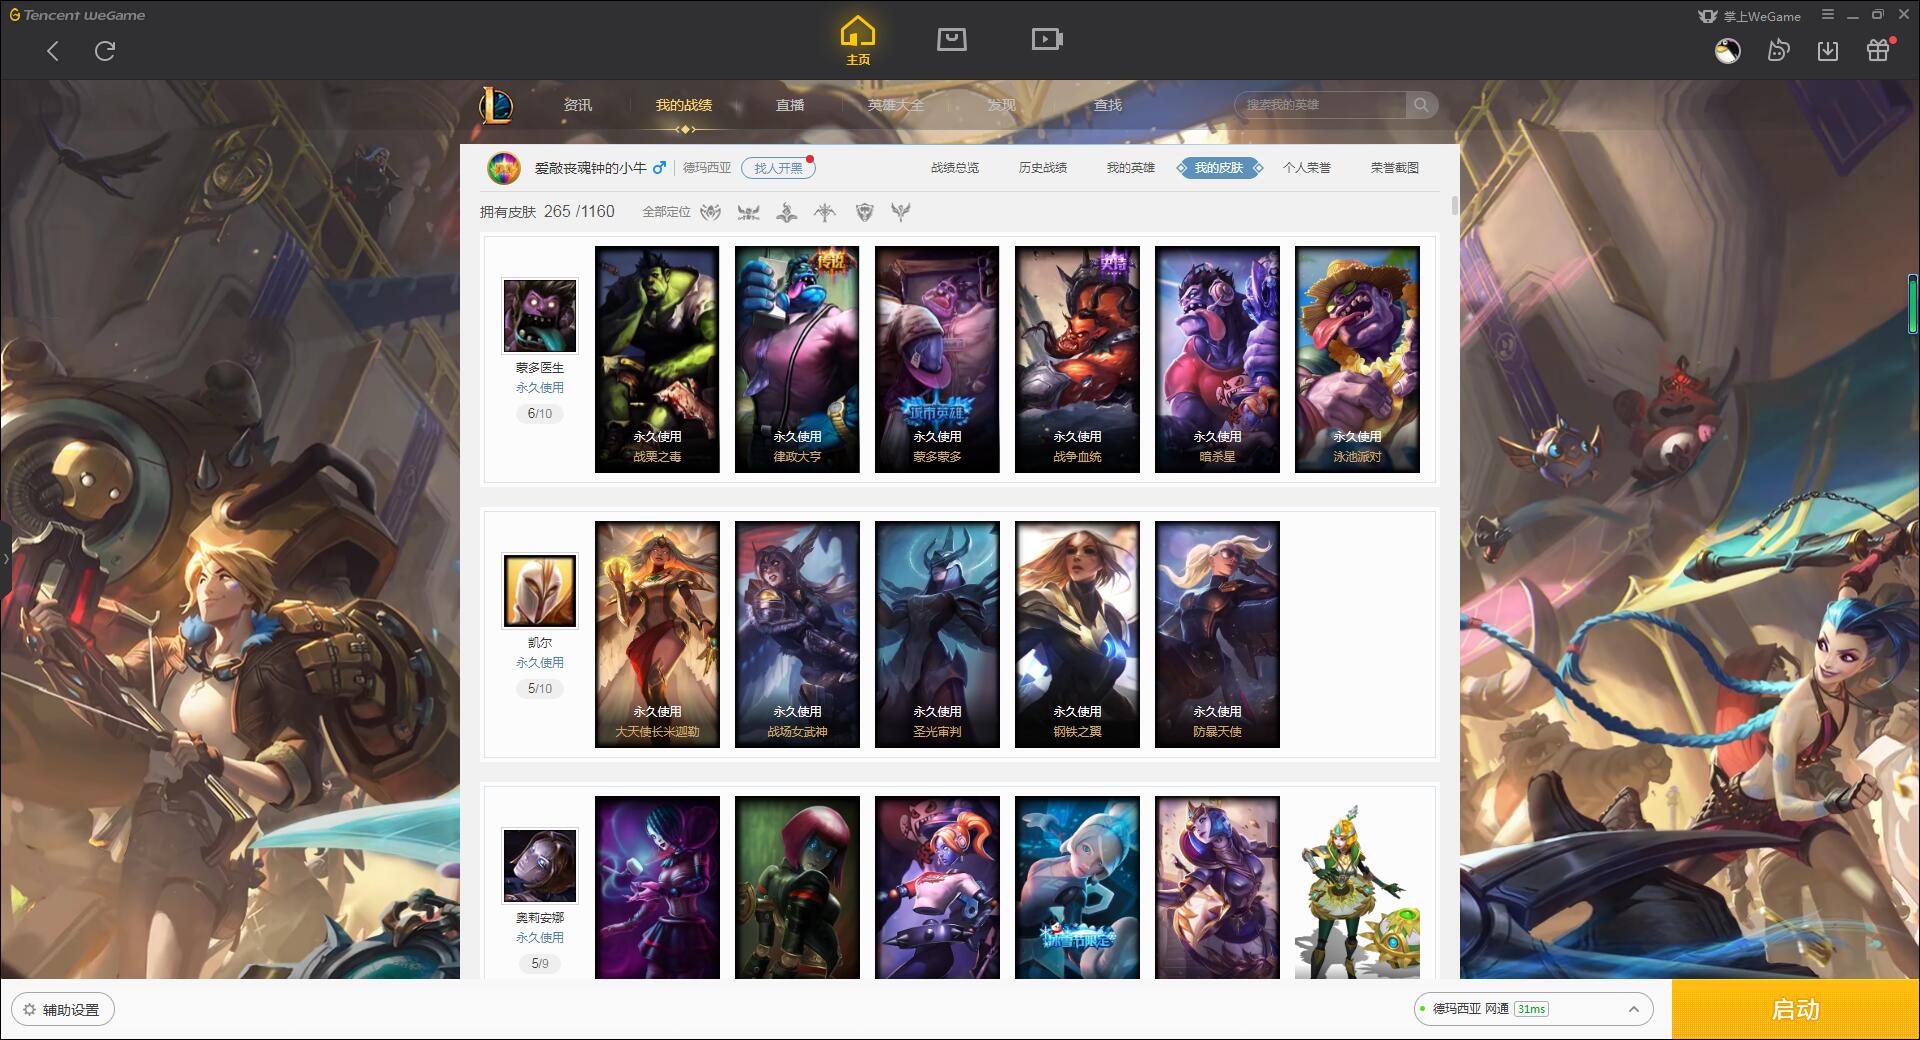This screenshot has height=1040, width=1920.
Task: Filter by last winged support role icon
Action: 901,212
